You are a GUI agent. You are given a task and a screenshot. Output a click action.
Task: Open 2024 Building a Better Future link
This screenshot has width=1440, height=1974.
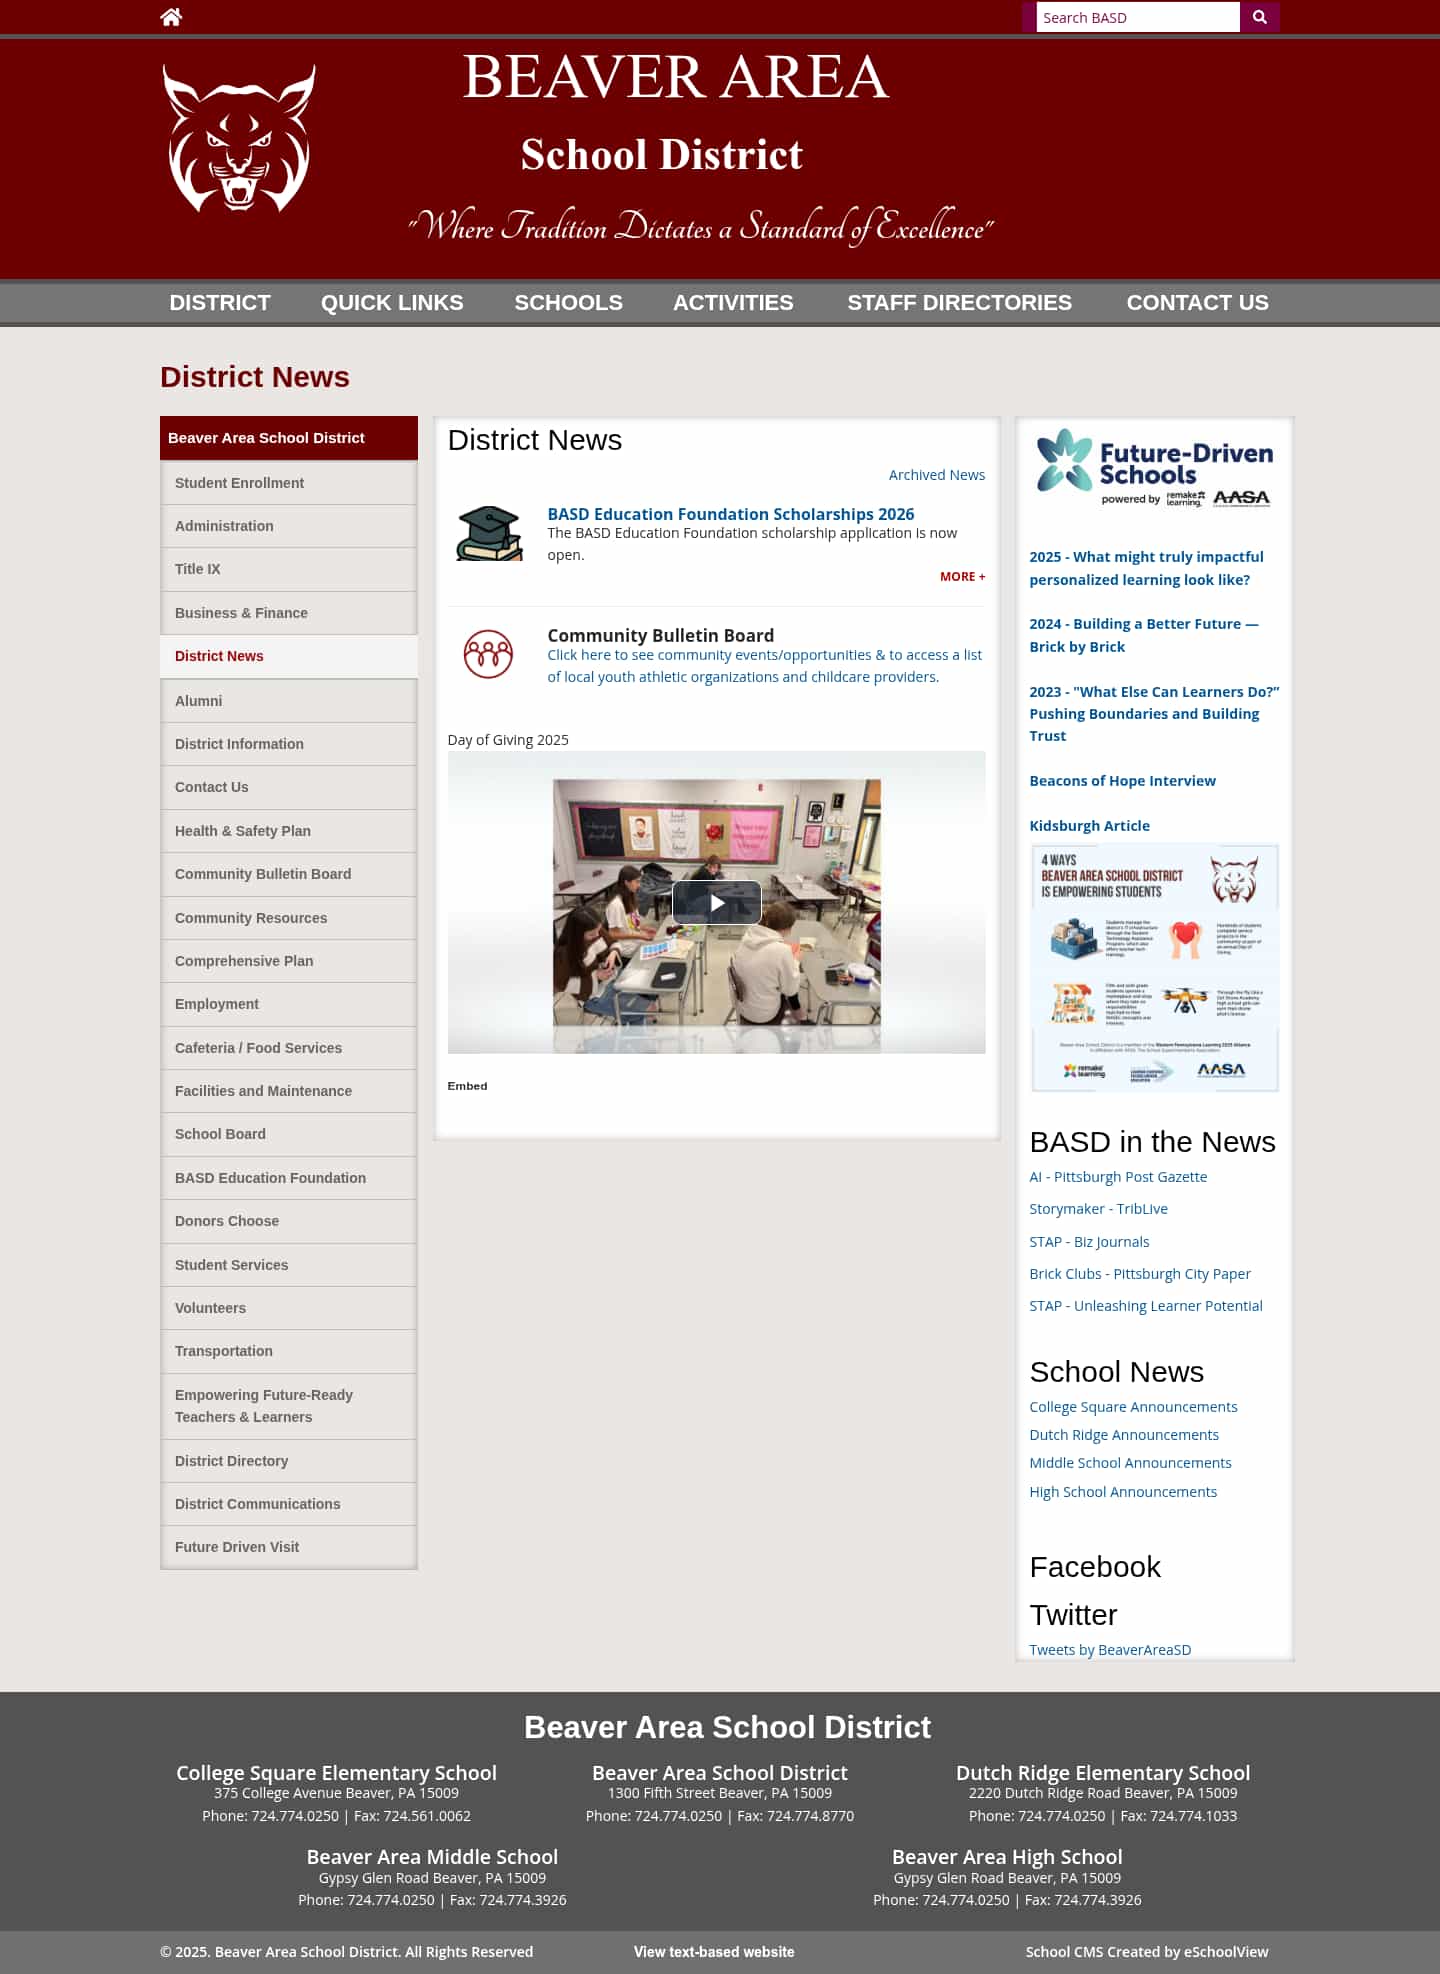[x=1144, y=635]
